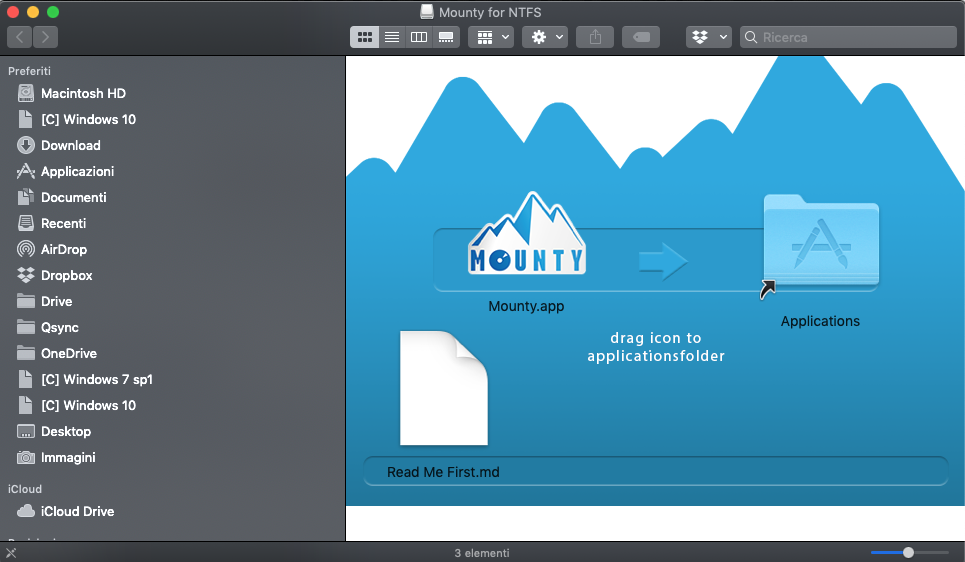
Task: Switch to icon view
Action: click(x=364, y=37)
